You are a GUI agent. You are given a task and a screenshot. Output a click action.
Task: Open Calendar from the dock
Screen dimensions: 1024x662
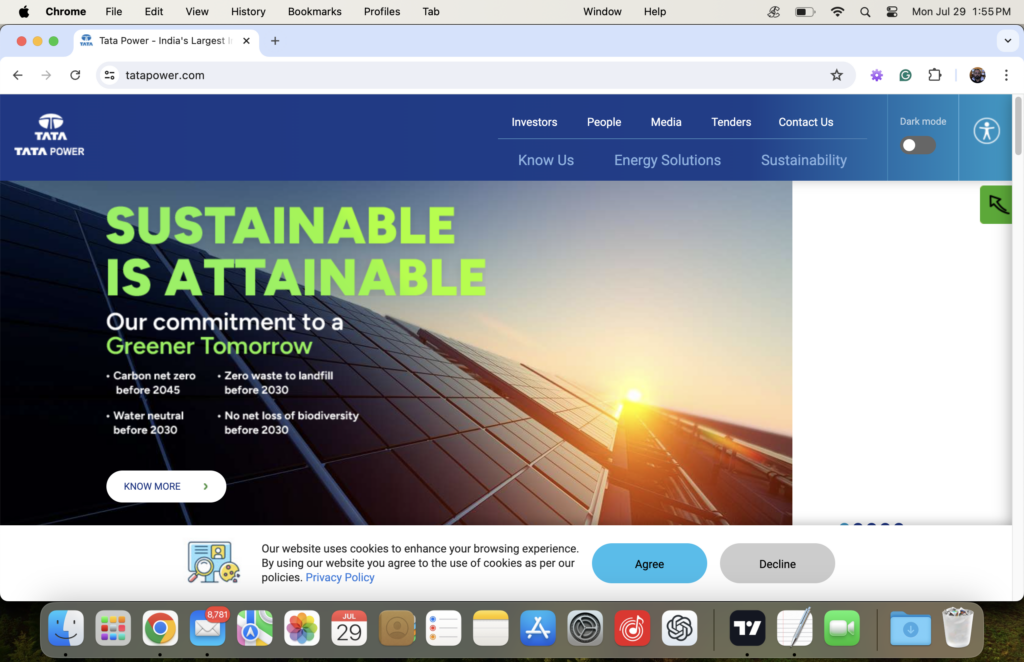(x=349, y=629)
